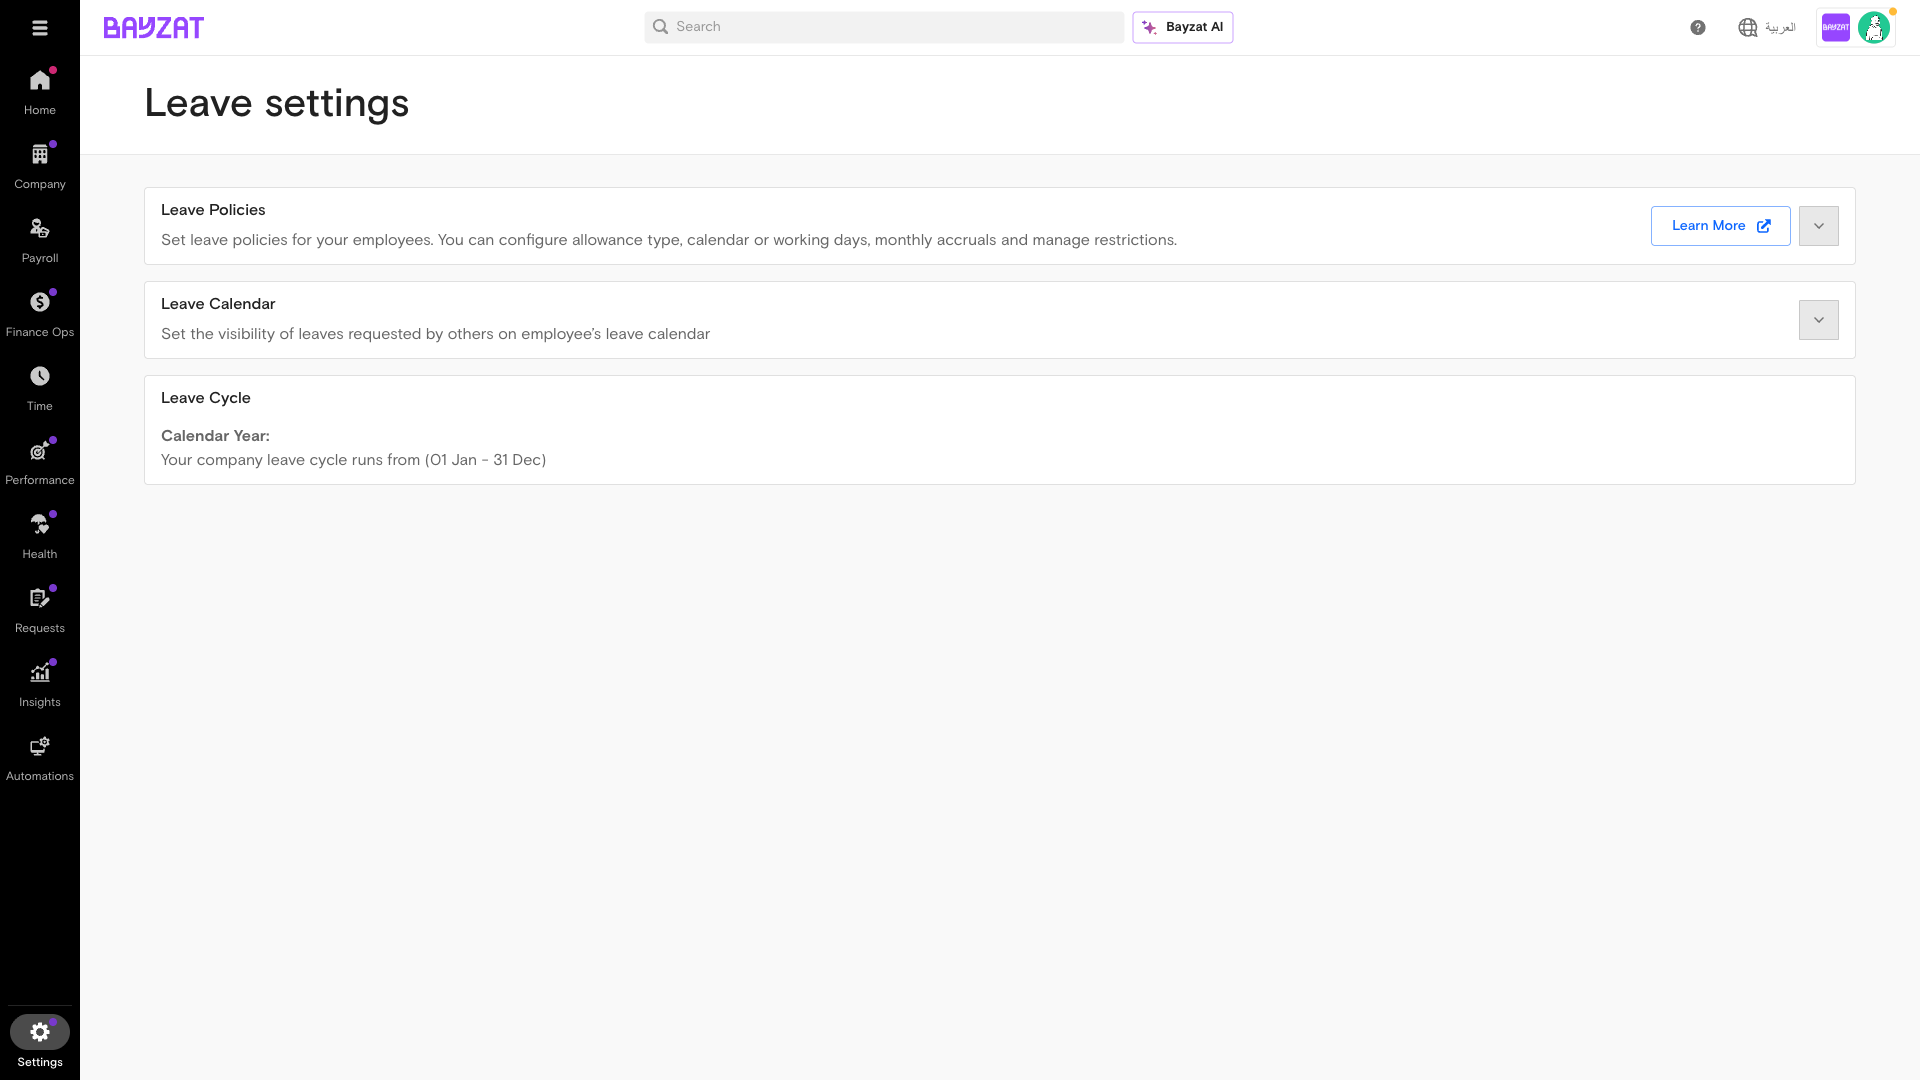Click the purple Bayzat company badge
Image resolution: width=1920 pixels, height=1080 pixels.
click(x=1836, y=28)
